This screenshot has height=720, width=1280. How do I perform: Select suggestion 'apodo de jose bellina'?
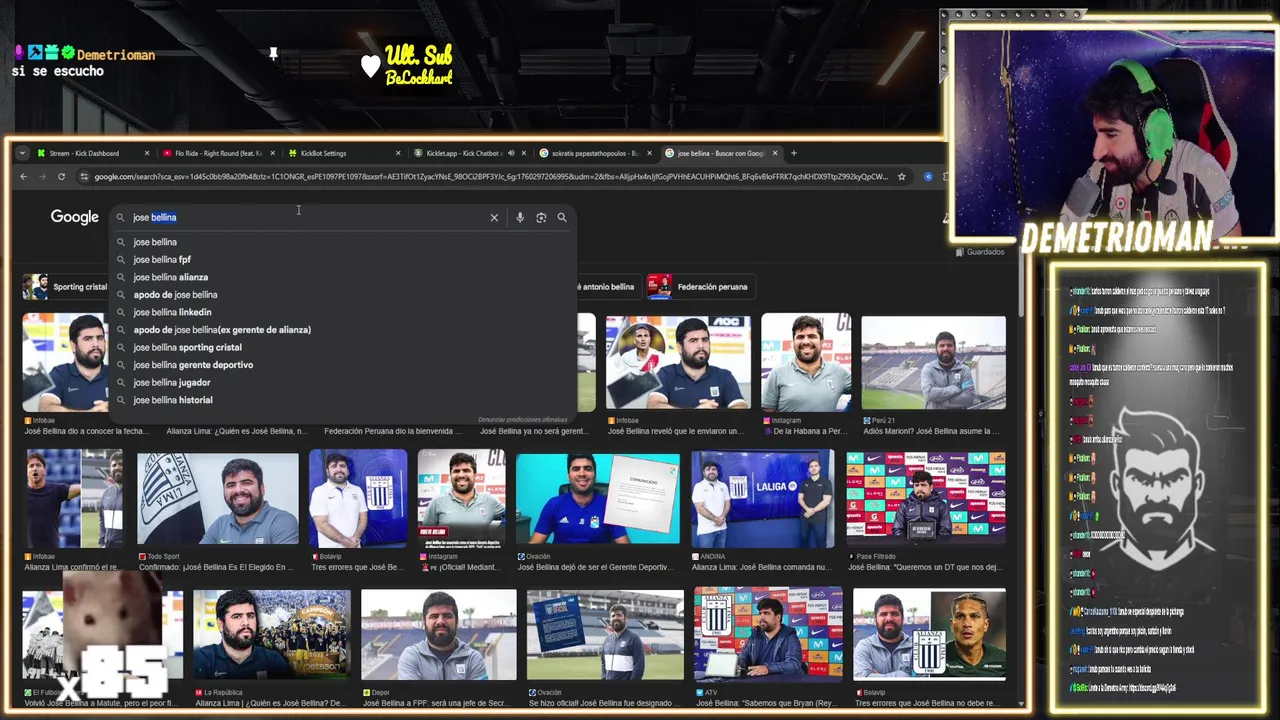(342, 295)
